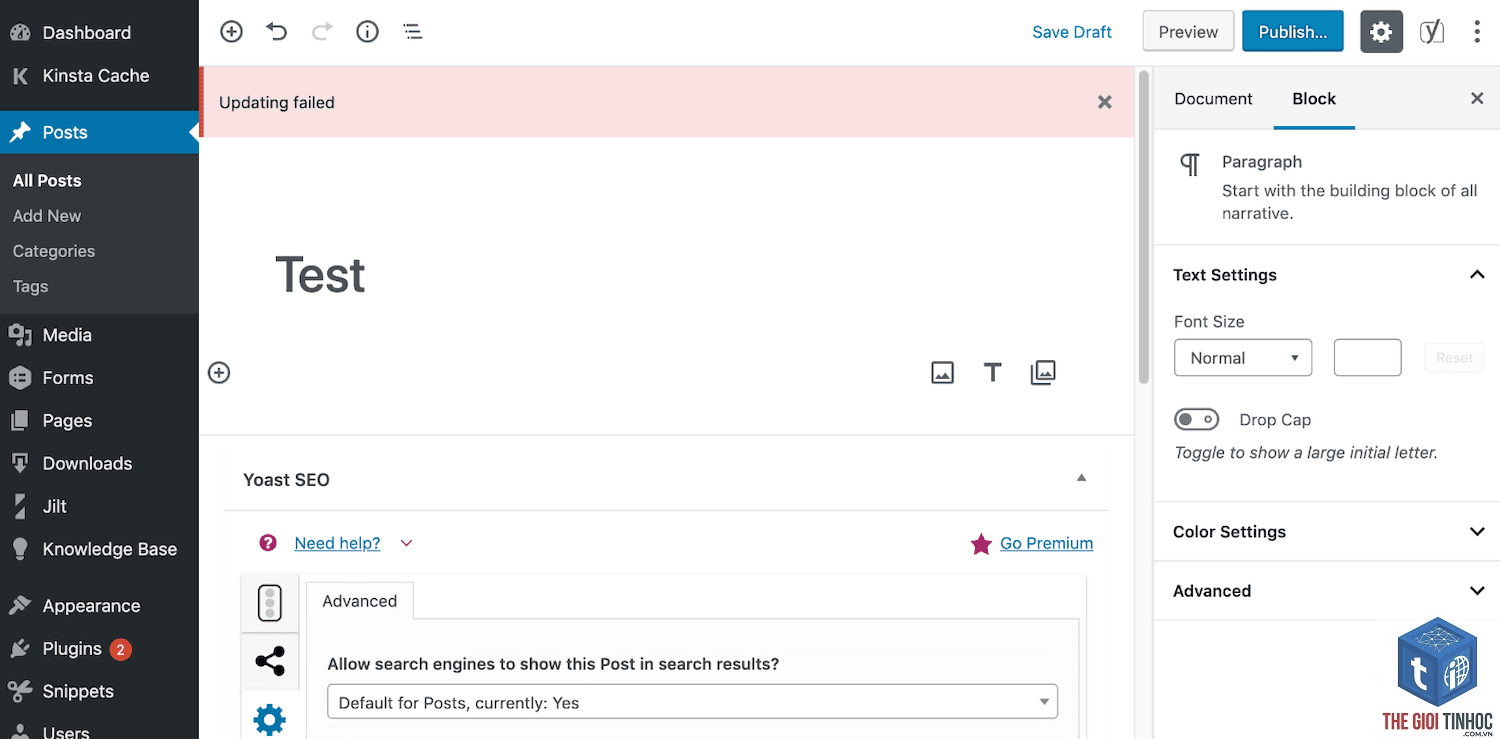1500x739 pixels.
Task: Open the Yoast social share icon tab
Action: click(x=270, y=661)
